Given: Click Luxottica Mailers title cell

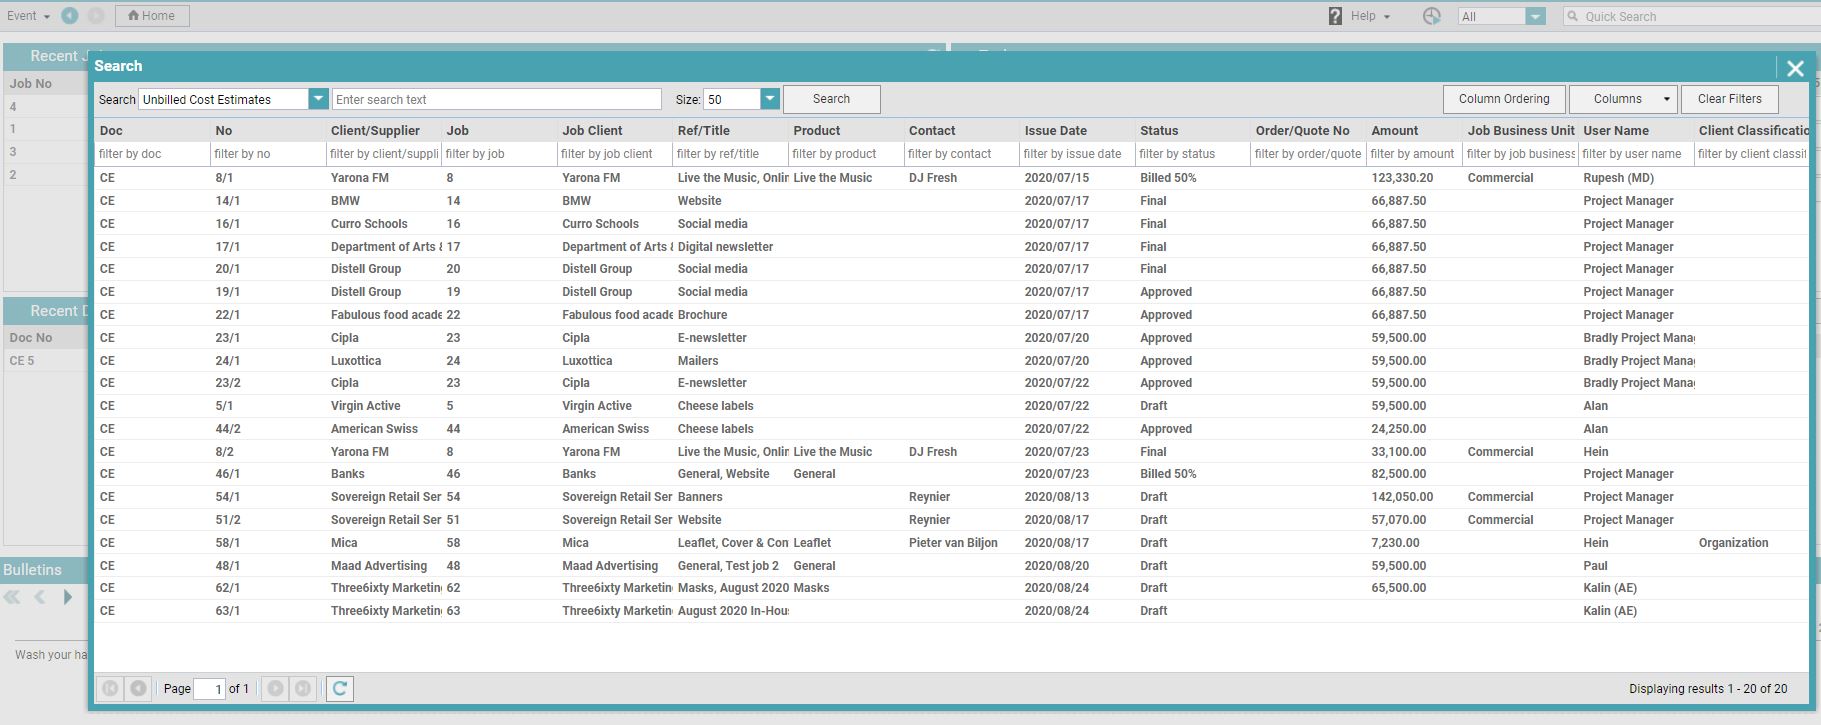Looking at the screenshot, I should coord(698,361).
